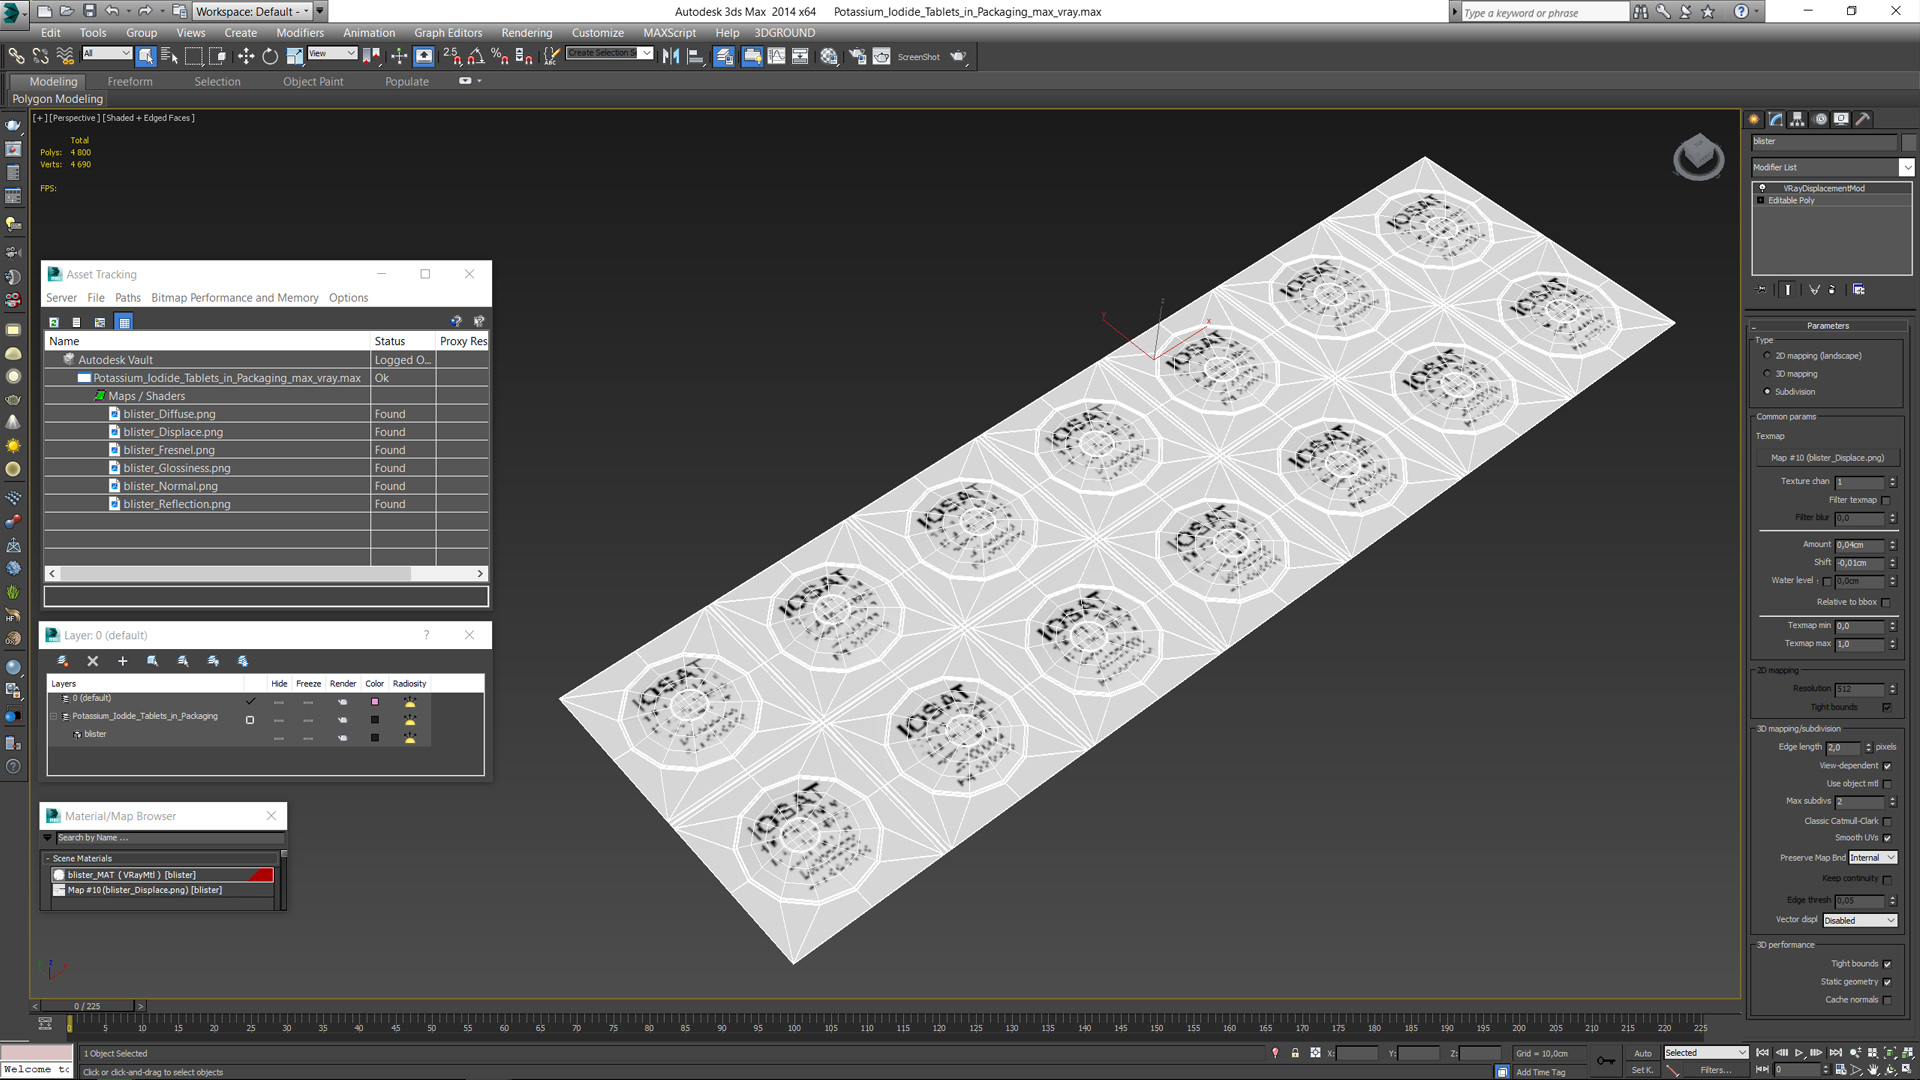Click Map #10 (blister_Displace.png) button
This screenshot has width=1920, height=1080.
pos(1828,458)
